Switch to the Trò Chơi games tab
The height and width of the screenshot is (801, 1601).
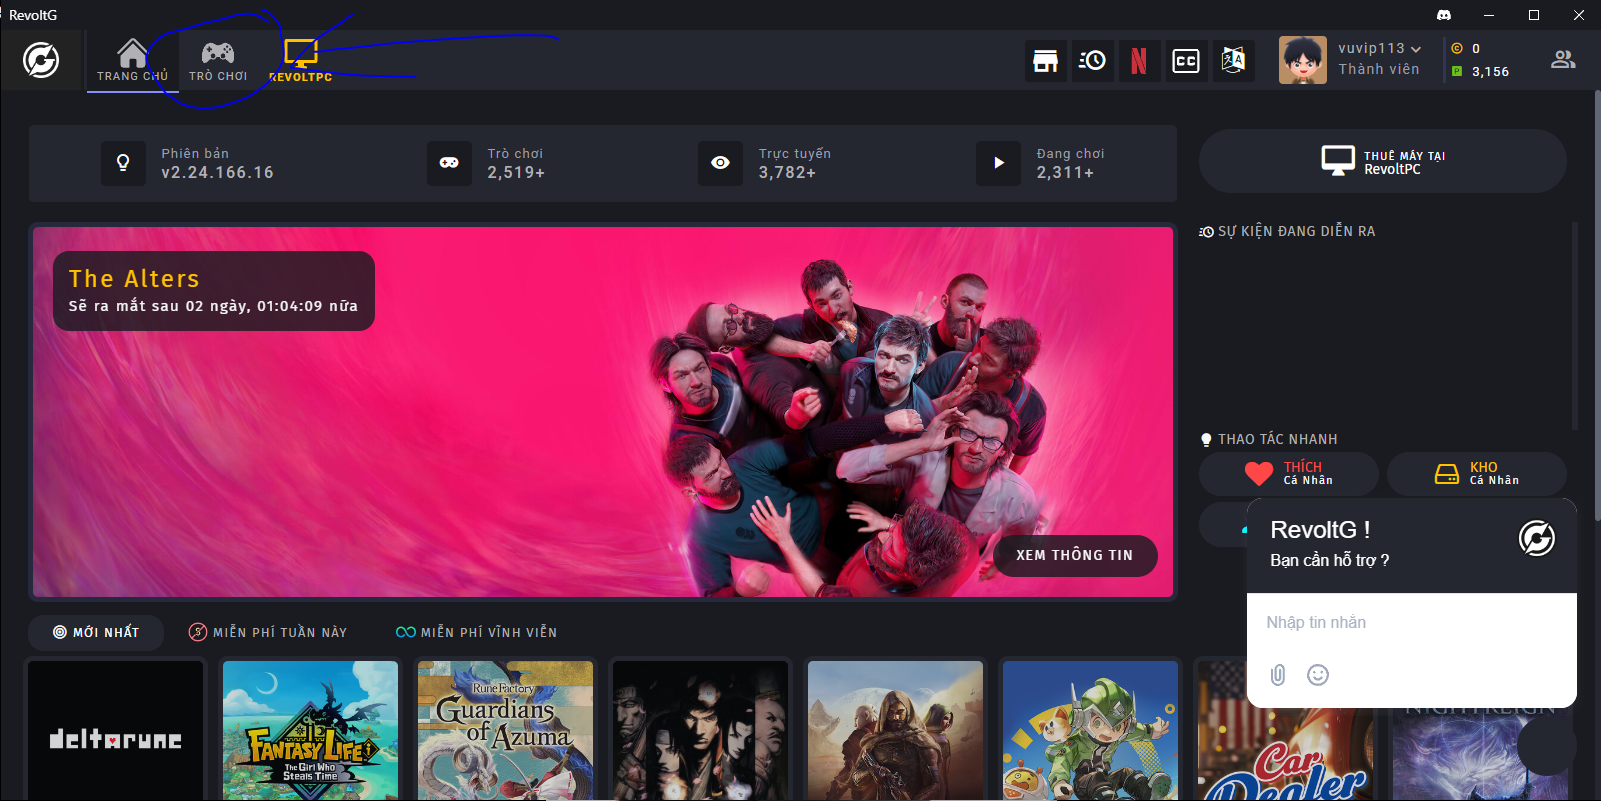(218, 60)
